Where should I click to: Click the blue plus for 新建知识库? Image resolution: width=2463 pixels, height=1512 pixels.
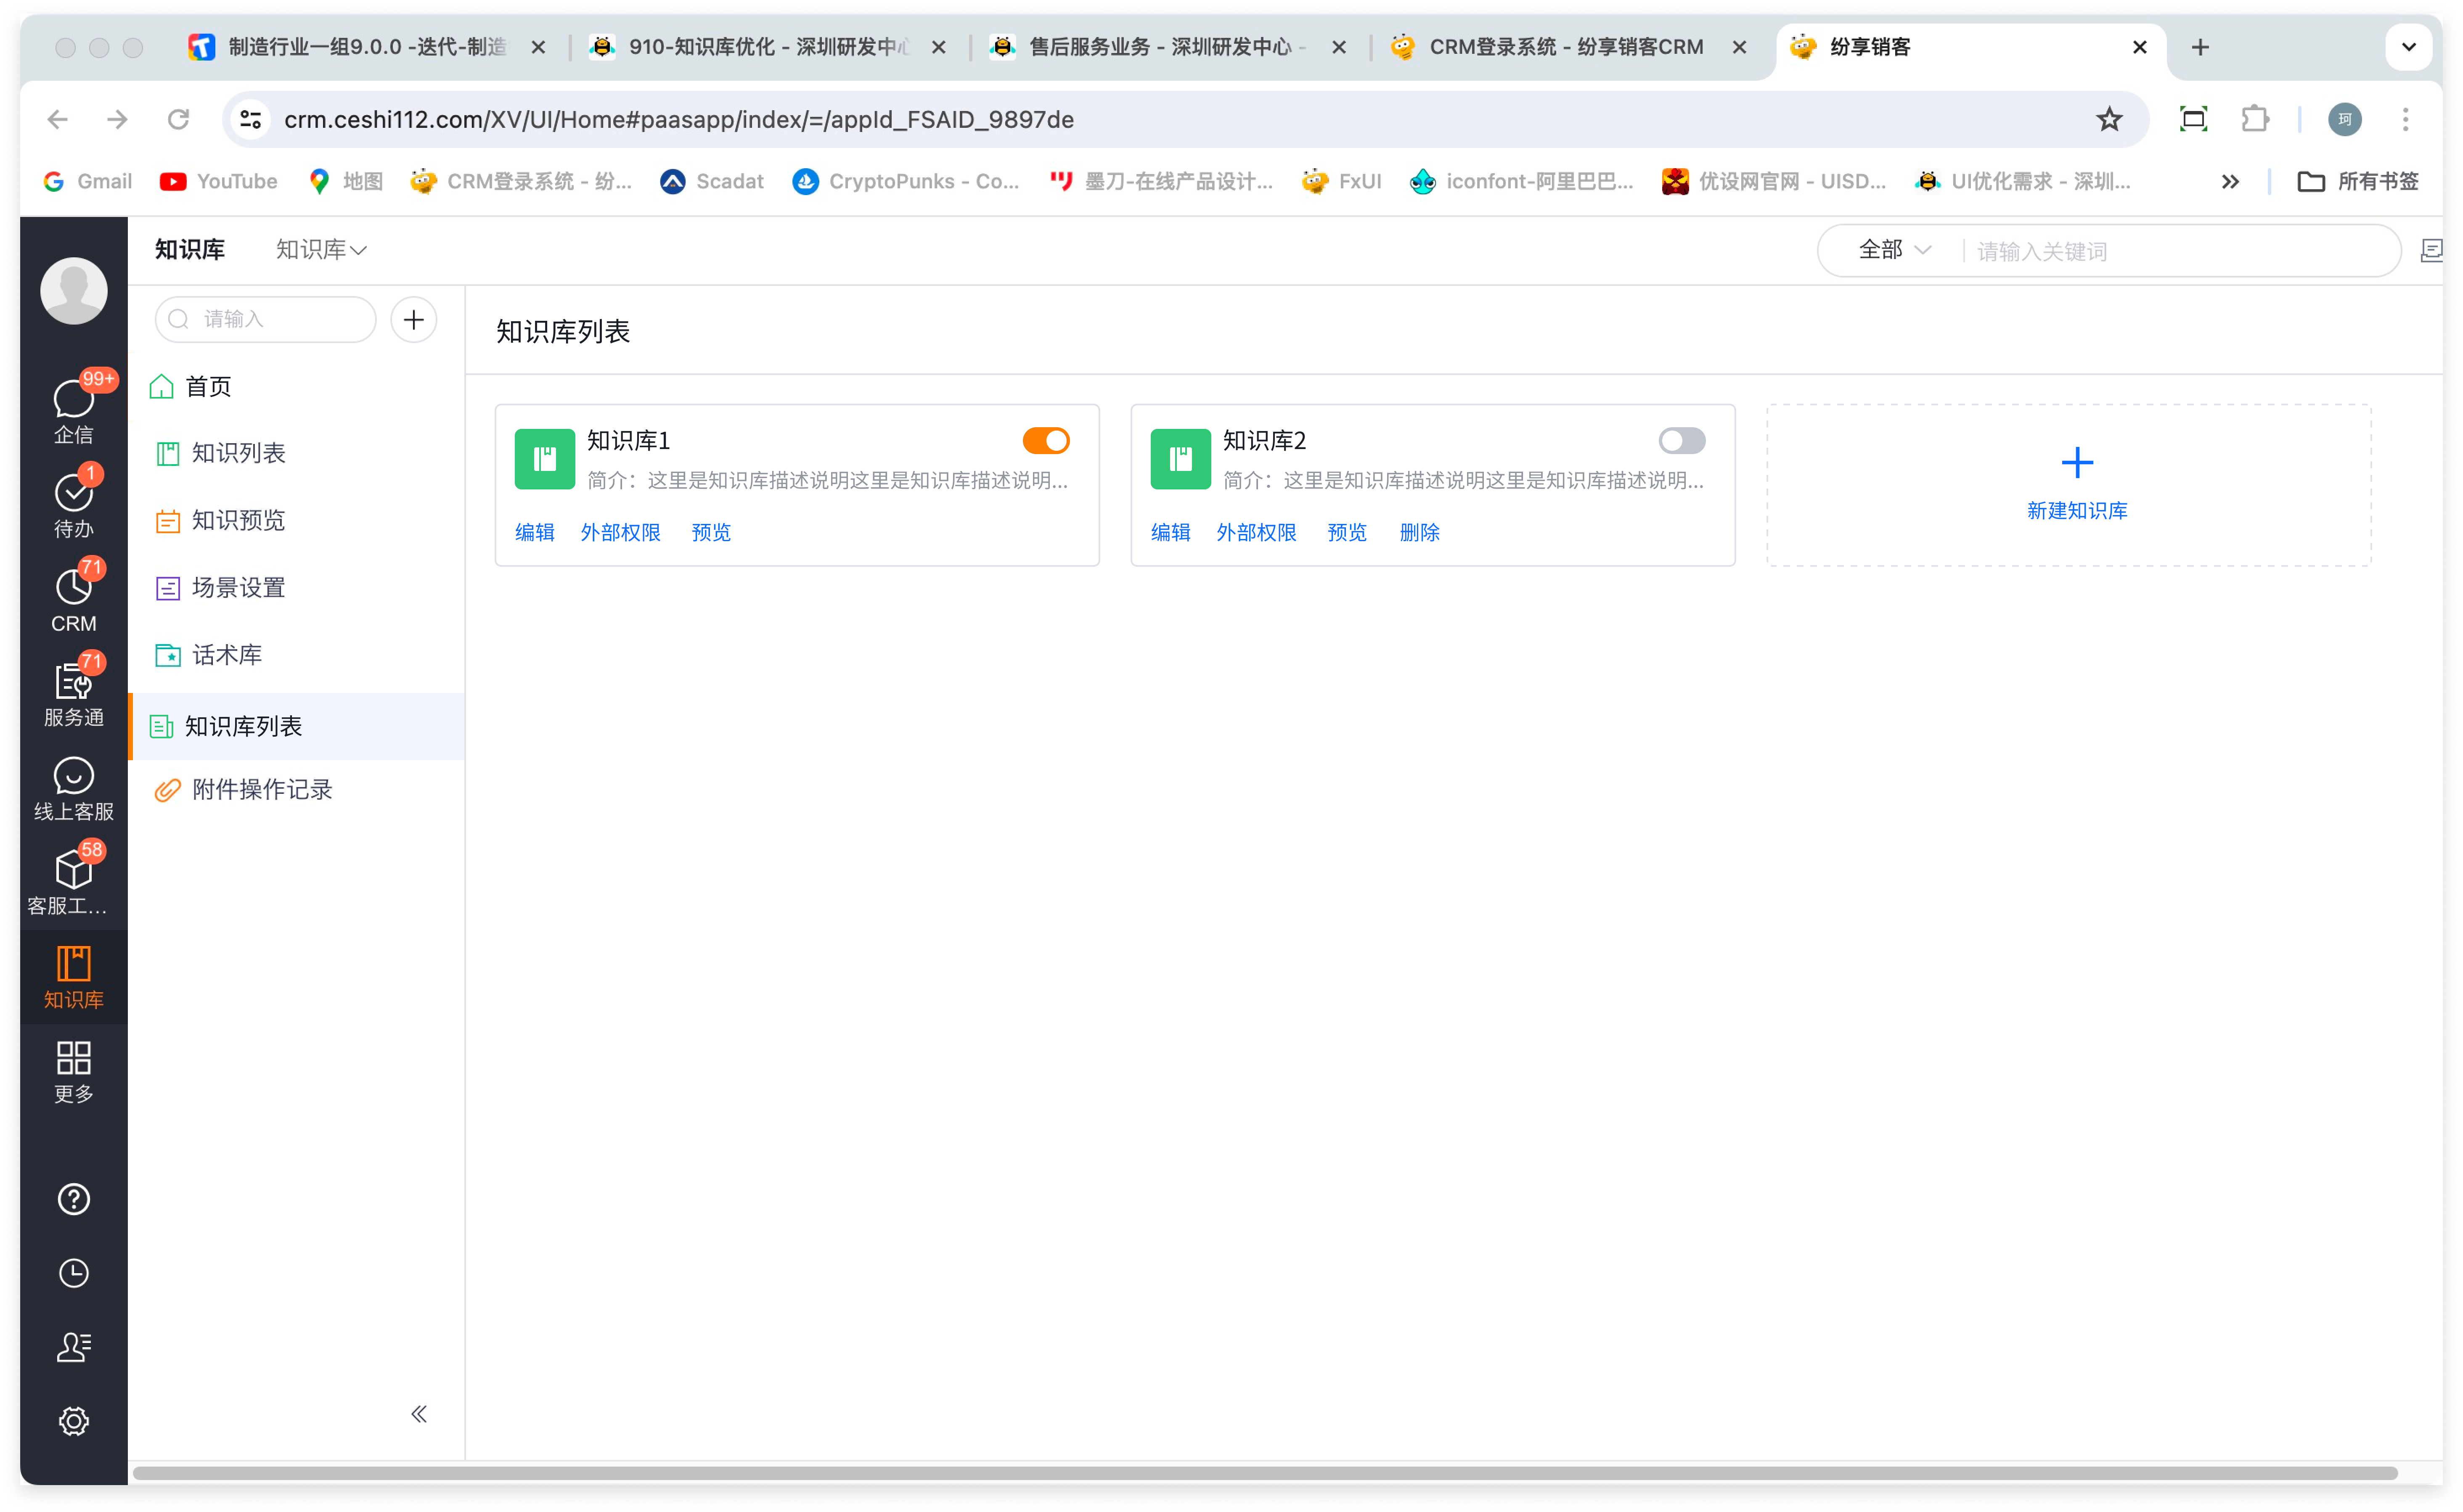tap(2077, 462)
